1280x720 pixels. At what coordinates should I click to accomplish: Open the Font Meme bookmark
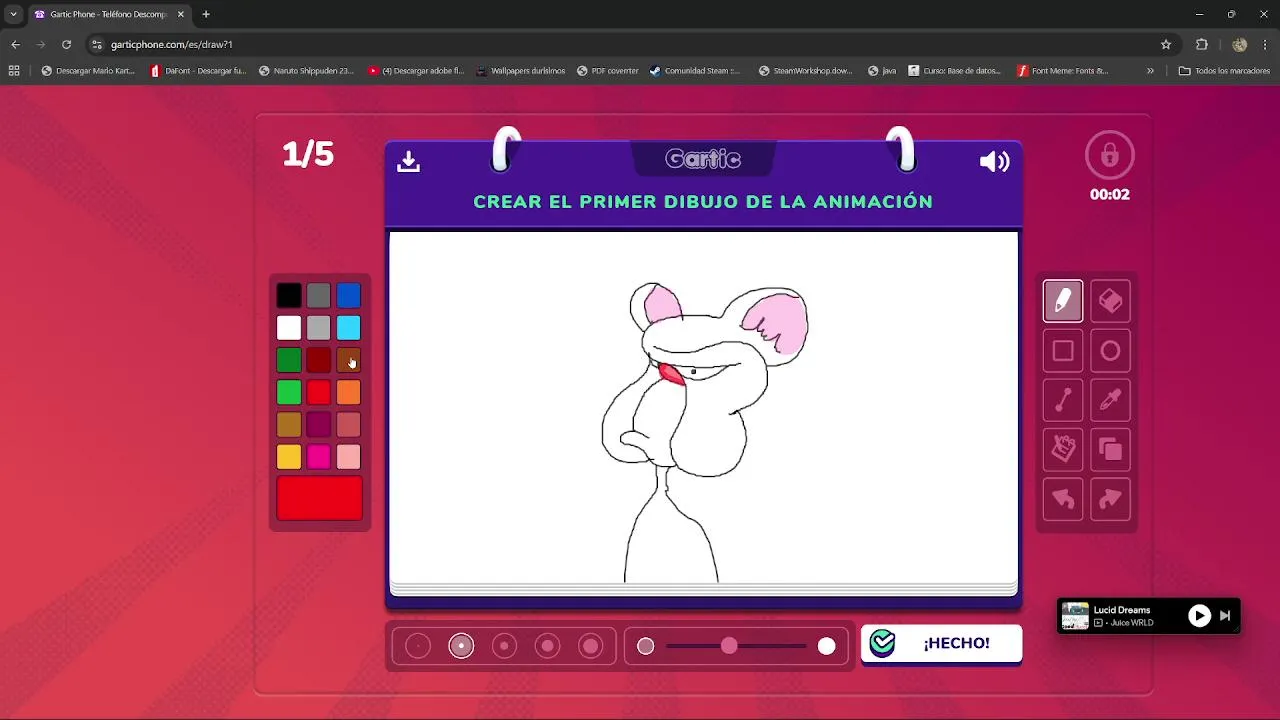tap(1062, 71)
